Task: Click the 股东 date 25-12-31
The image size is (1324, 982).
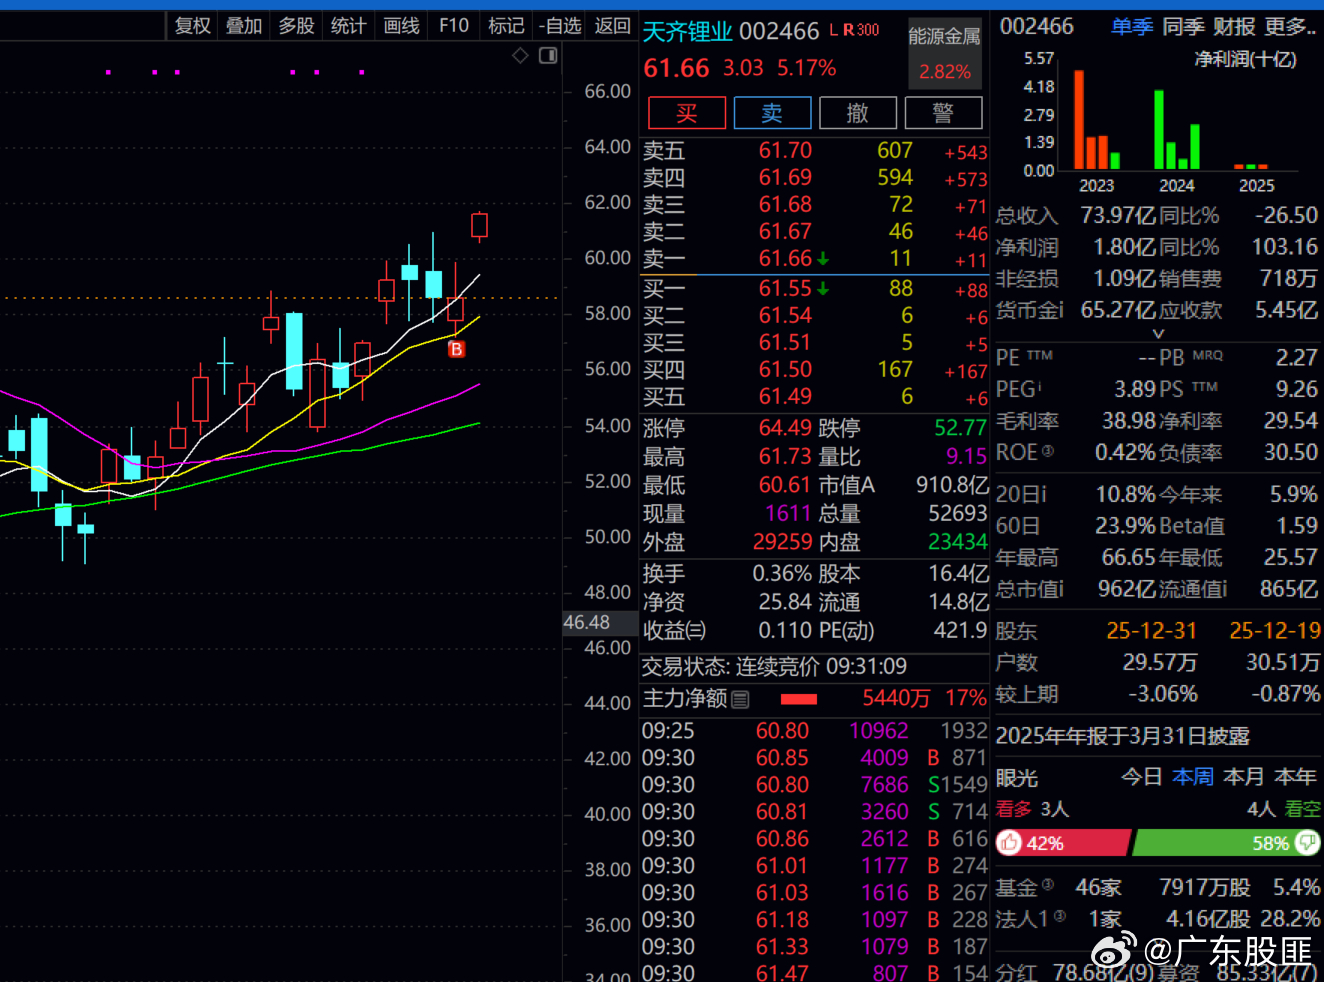Action: [1151, 631]
